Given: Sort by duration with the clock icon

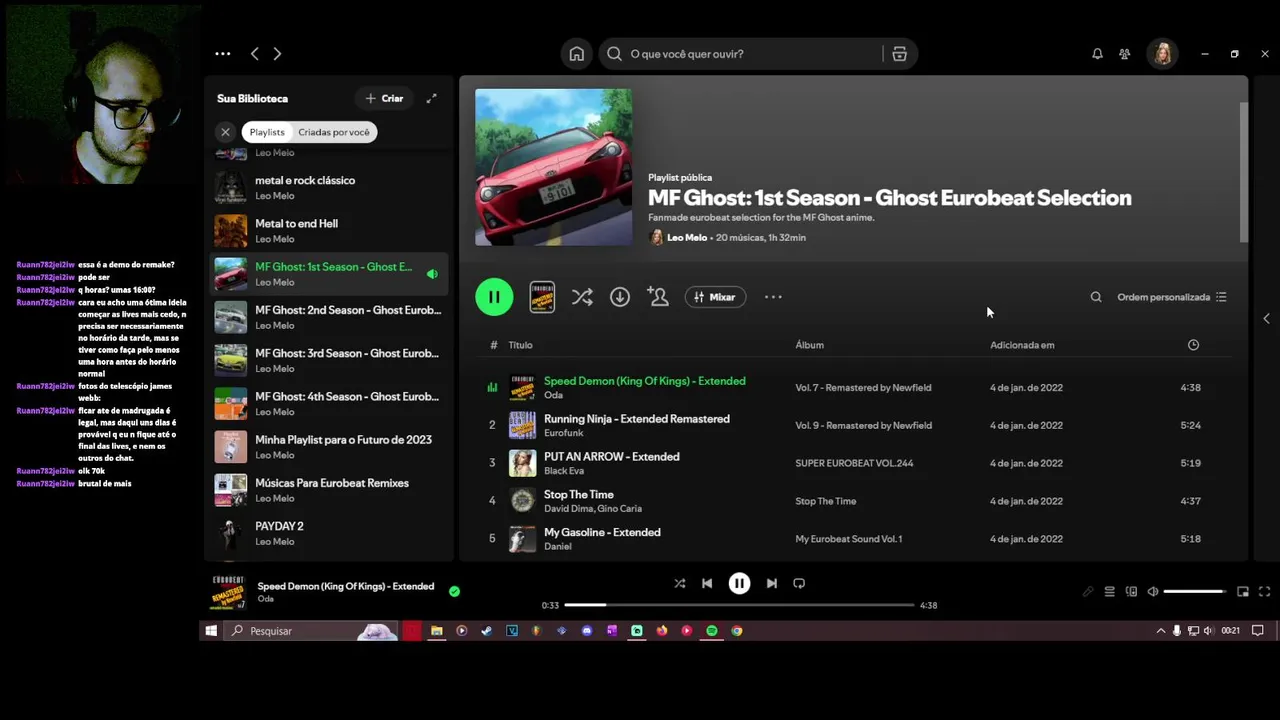Looking at the screenshot, I should pyautogui.click(x=1193, y=345).
